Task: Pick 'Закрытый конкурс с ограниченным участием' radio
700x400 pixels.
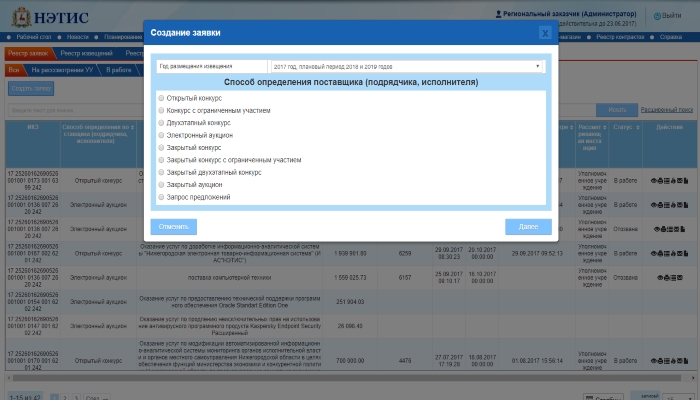Action: click(161, 160)
